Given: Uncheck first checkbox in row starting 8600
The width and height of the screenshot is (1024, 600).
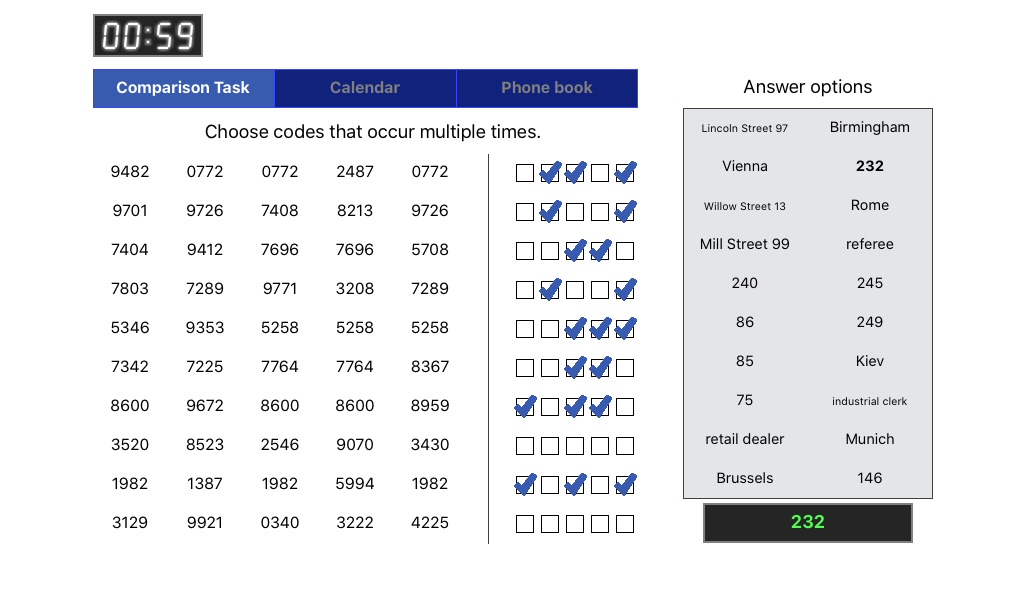Looking at the screenshot, I should tap(525, 407).
